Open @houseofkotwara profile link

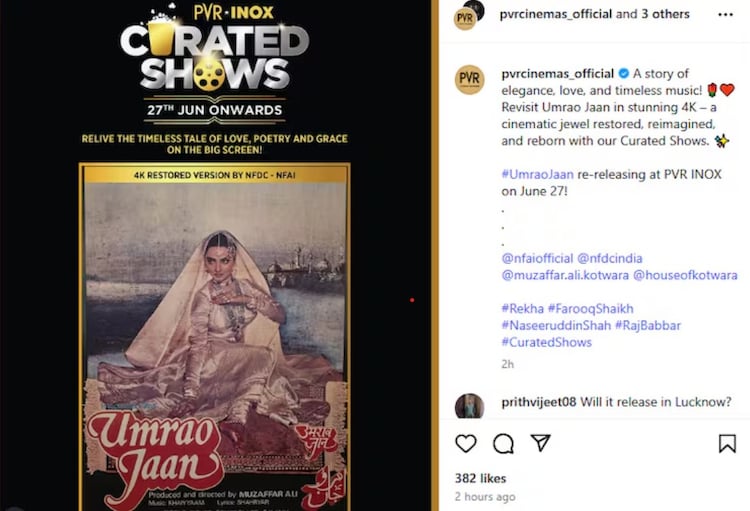coord(685,275)
